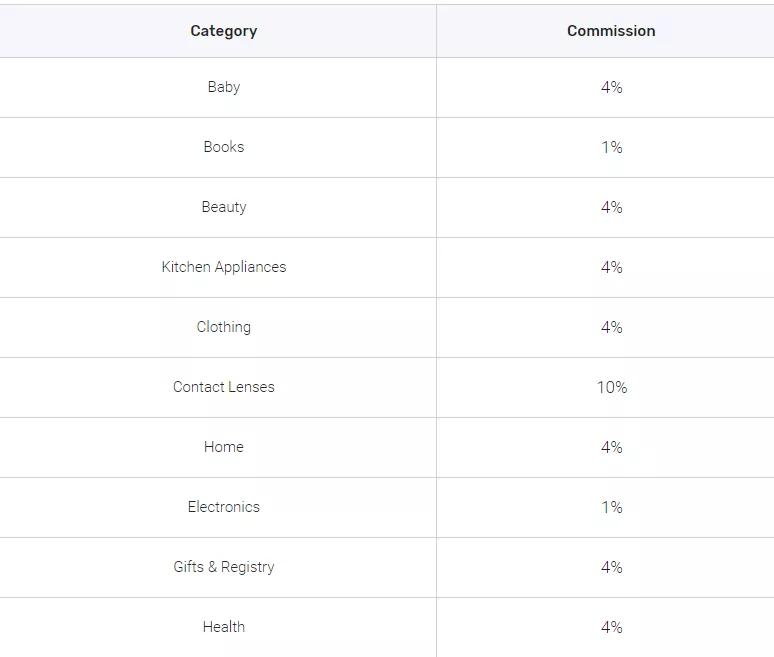Click the Contact Lenses category text

[224, 387]
